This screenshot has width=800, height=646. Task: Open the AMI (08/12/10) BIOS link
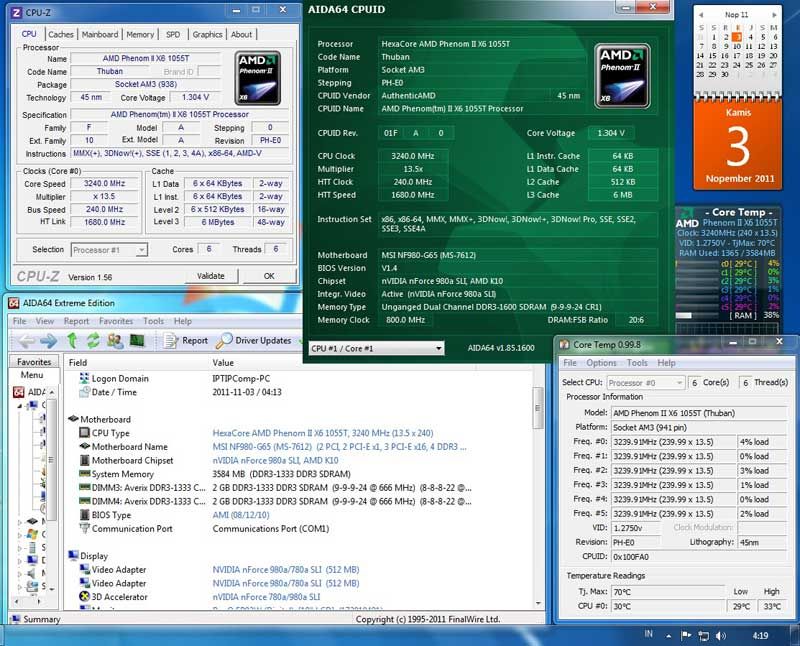[241, 515]
